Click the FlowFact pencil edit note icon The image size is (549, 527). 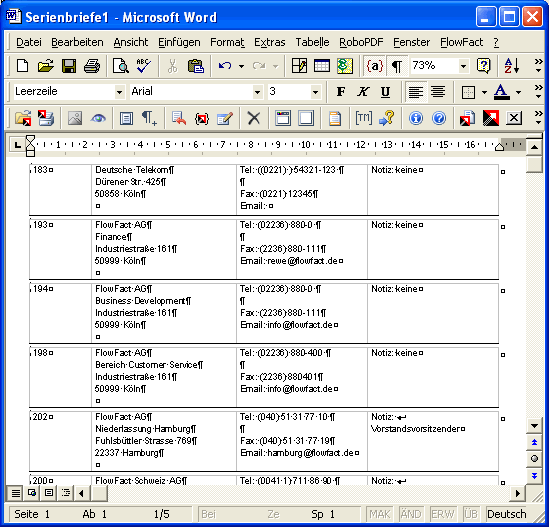tap(225, 118)
